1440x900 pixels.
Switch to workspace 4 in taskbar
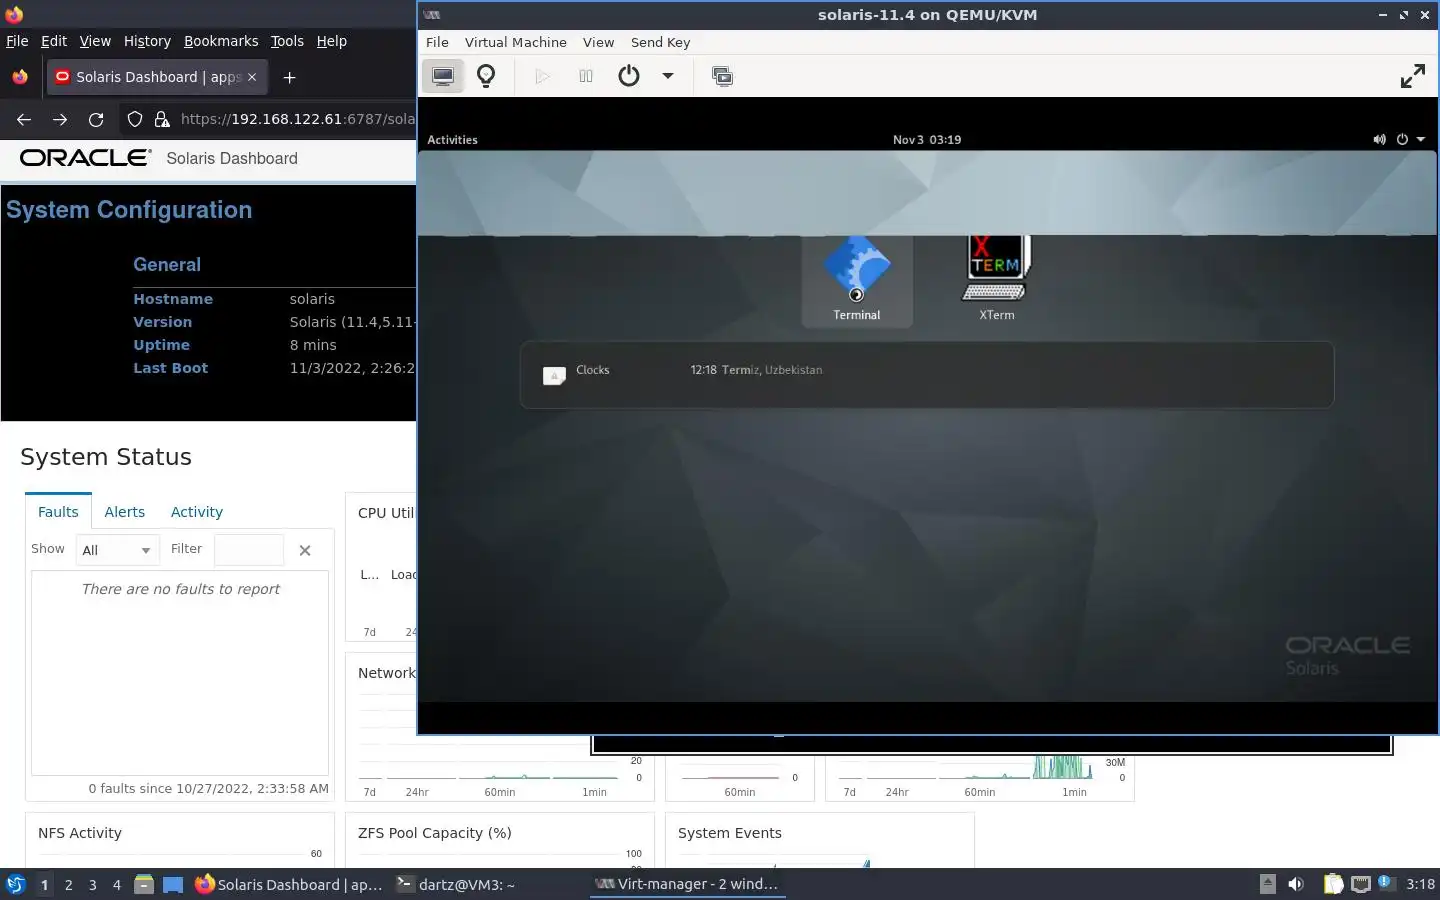point(117,884)
